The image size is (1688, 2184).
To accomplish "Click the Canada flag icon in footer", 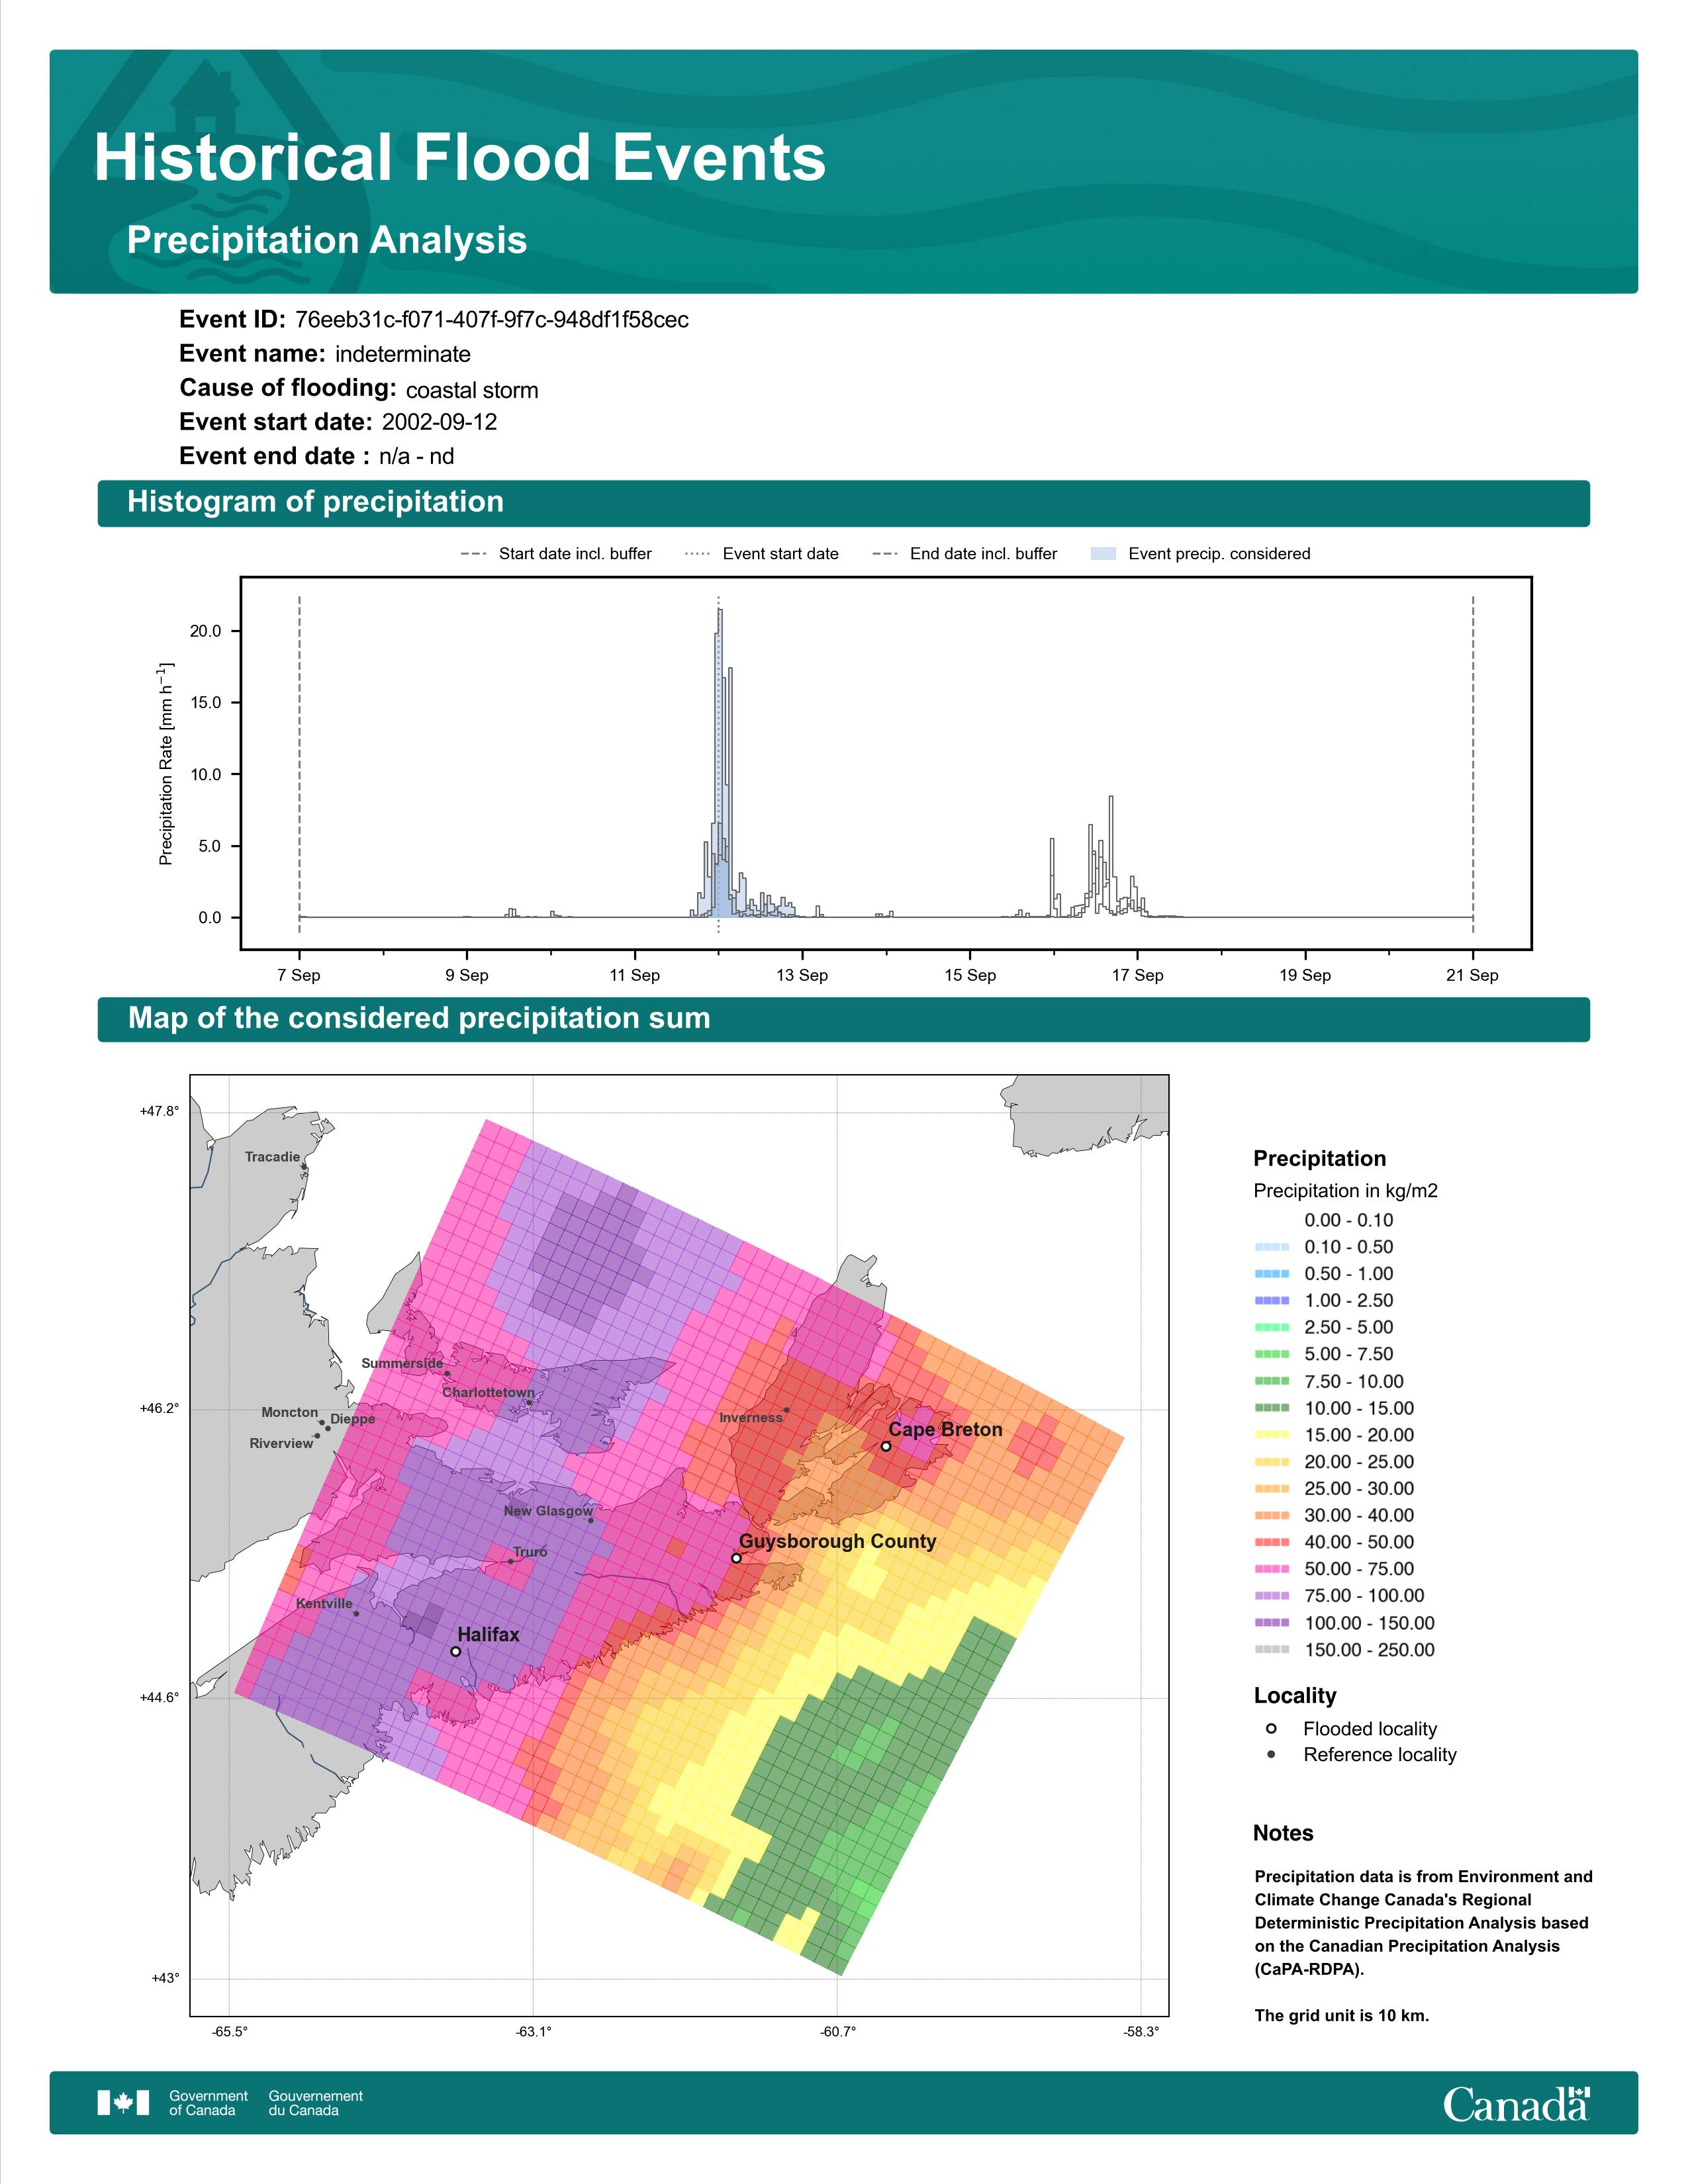I will point(123,2103).
